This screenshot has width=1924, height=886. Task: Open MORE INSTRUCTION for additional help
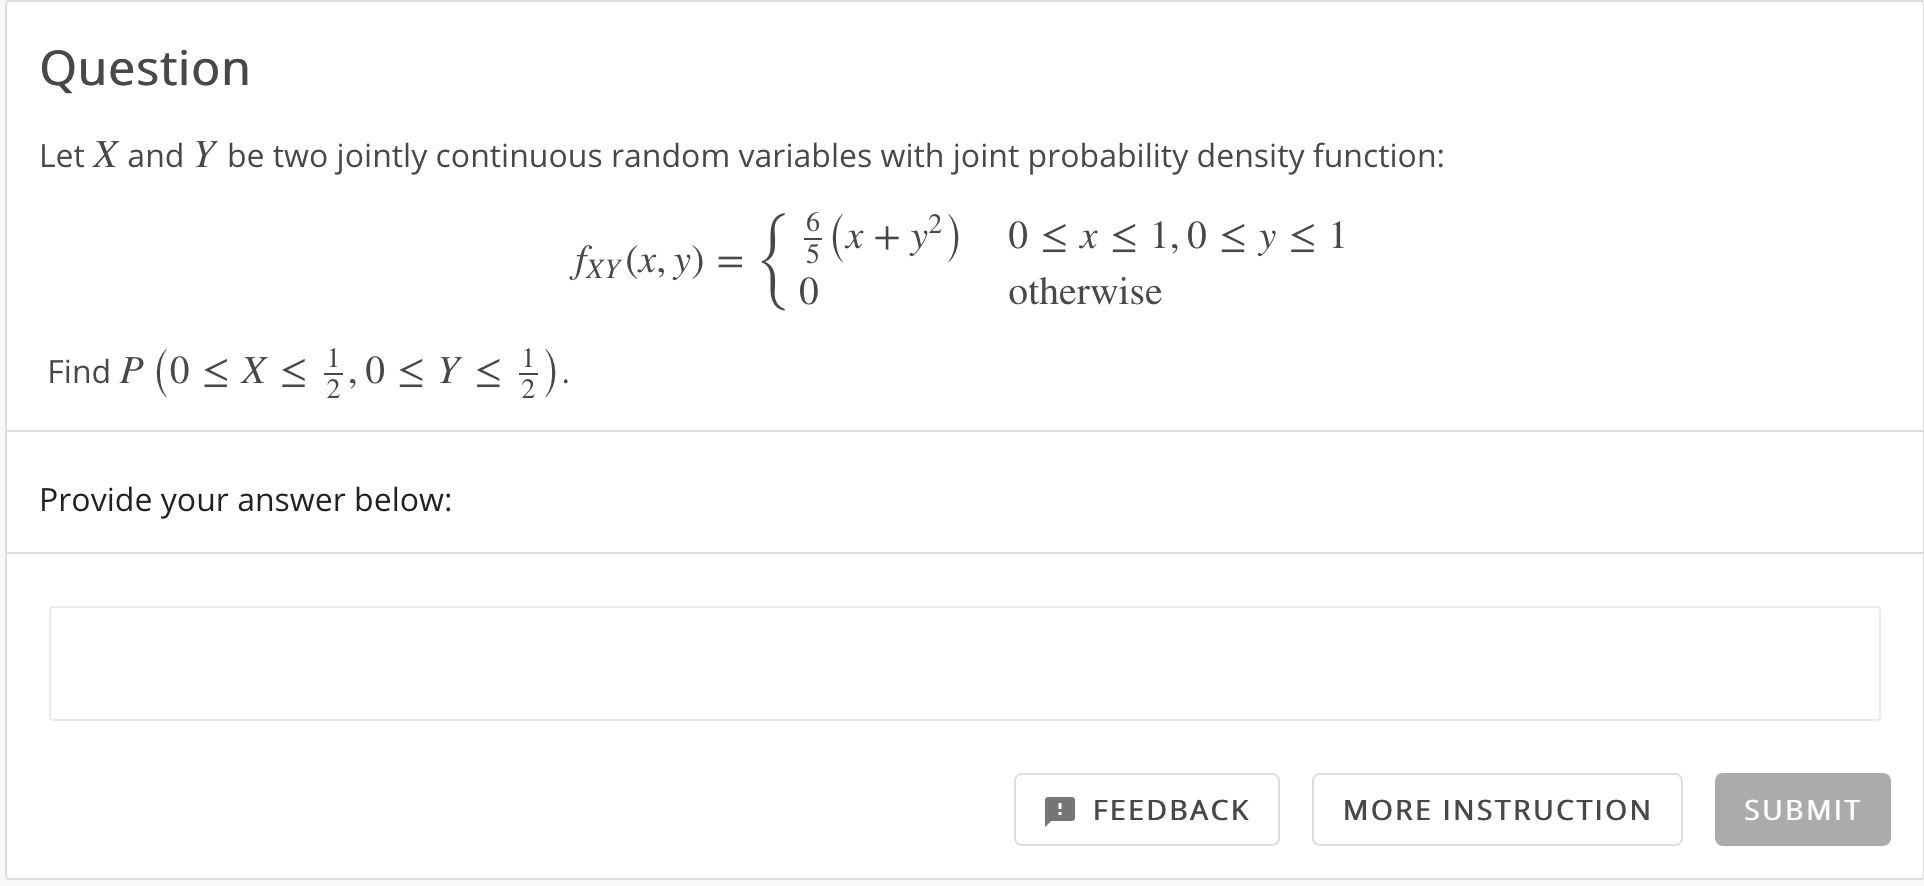point(1496,810)
